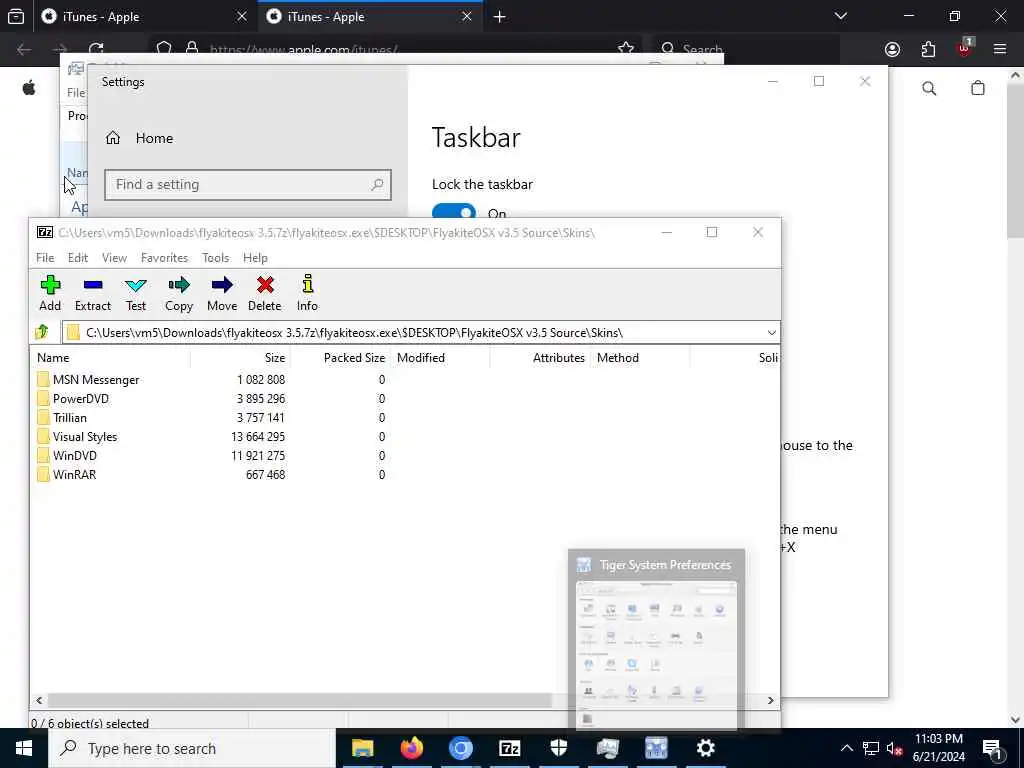Viewport: 1024px width, 768px height.
Task: Click the Windows Start button
Action: [24, 748]
